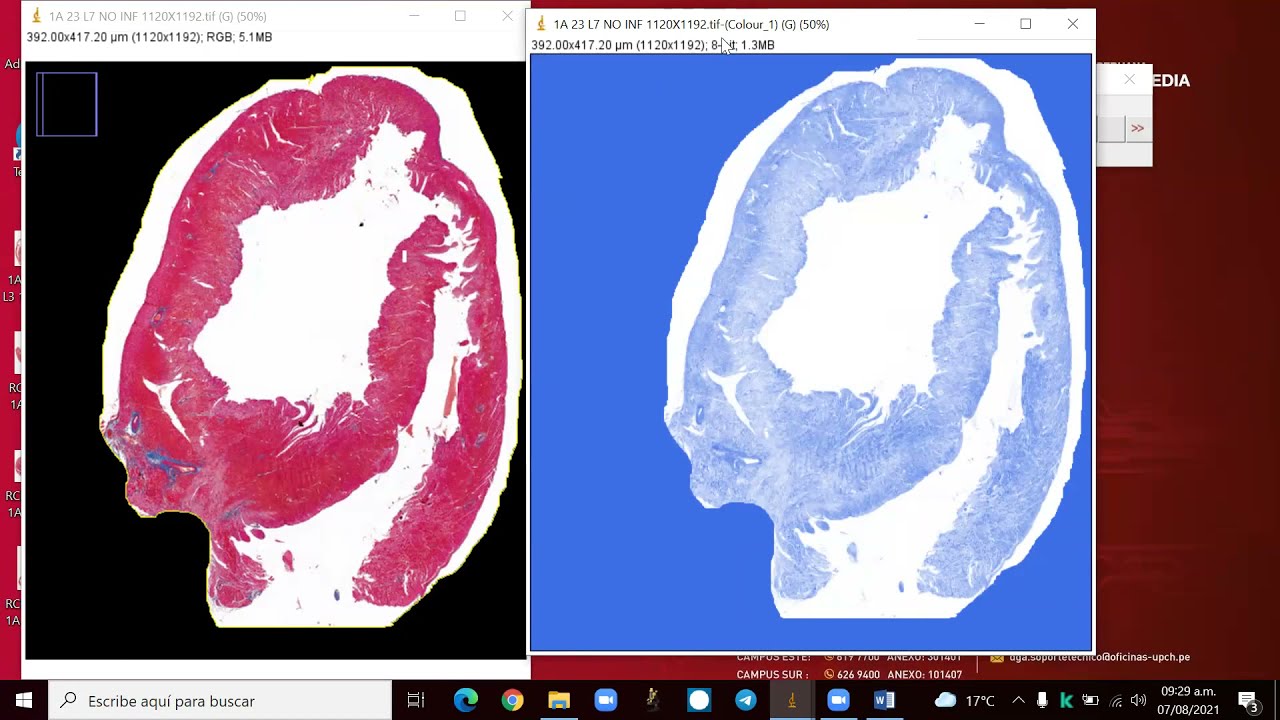Viewport: 1280px width, 720px height.
Task: Check the battery status icon
Action: 1091,701
